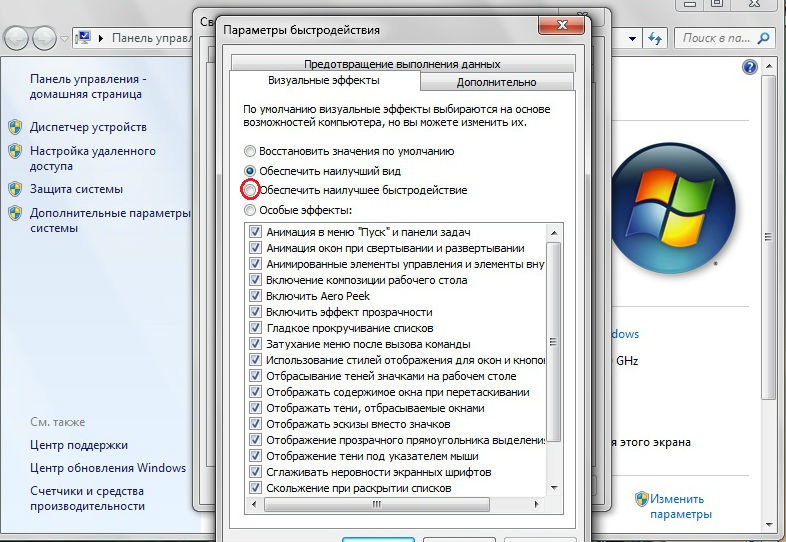Click the Windows logo image

(673, 208)
